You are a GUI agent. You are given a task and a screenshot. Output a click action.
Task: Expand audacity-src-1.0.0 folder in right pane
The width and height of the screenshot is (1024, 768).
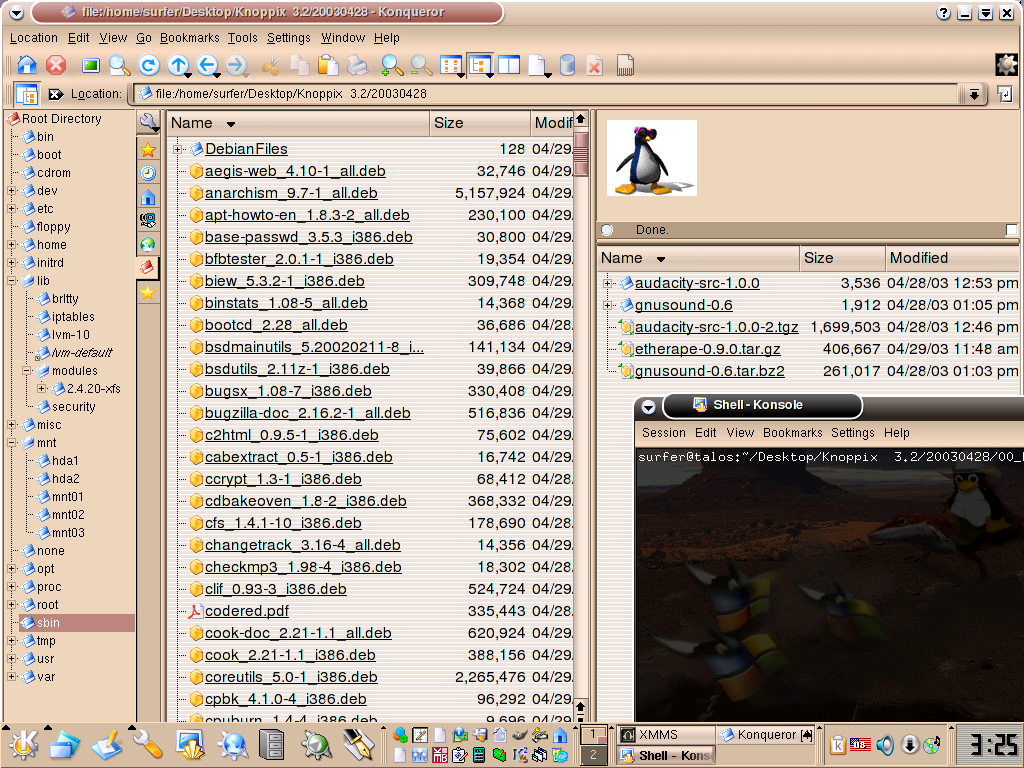pyautogui.click(x=607, y=283)
